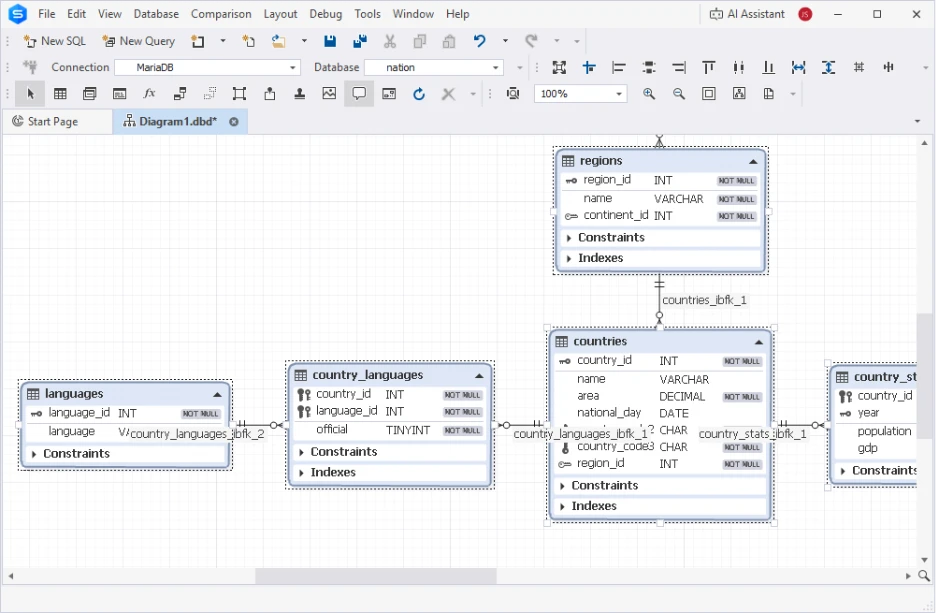Expand Indexes in the regions table
The height and width of the screenshot is (613, 936).
568,258
